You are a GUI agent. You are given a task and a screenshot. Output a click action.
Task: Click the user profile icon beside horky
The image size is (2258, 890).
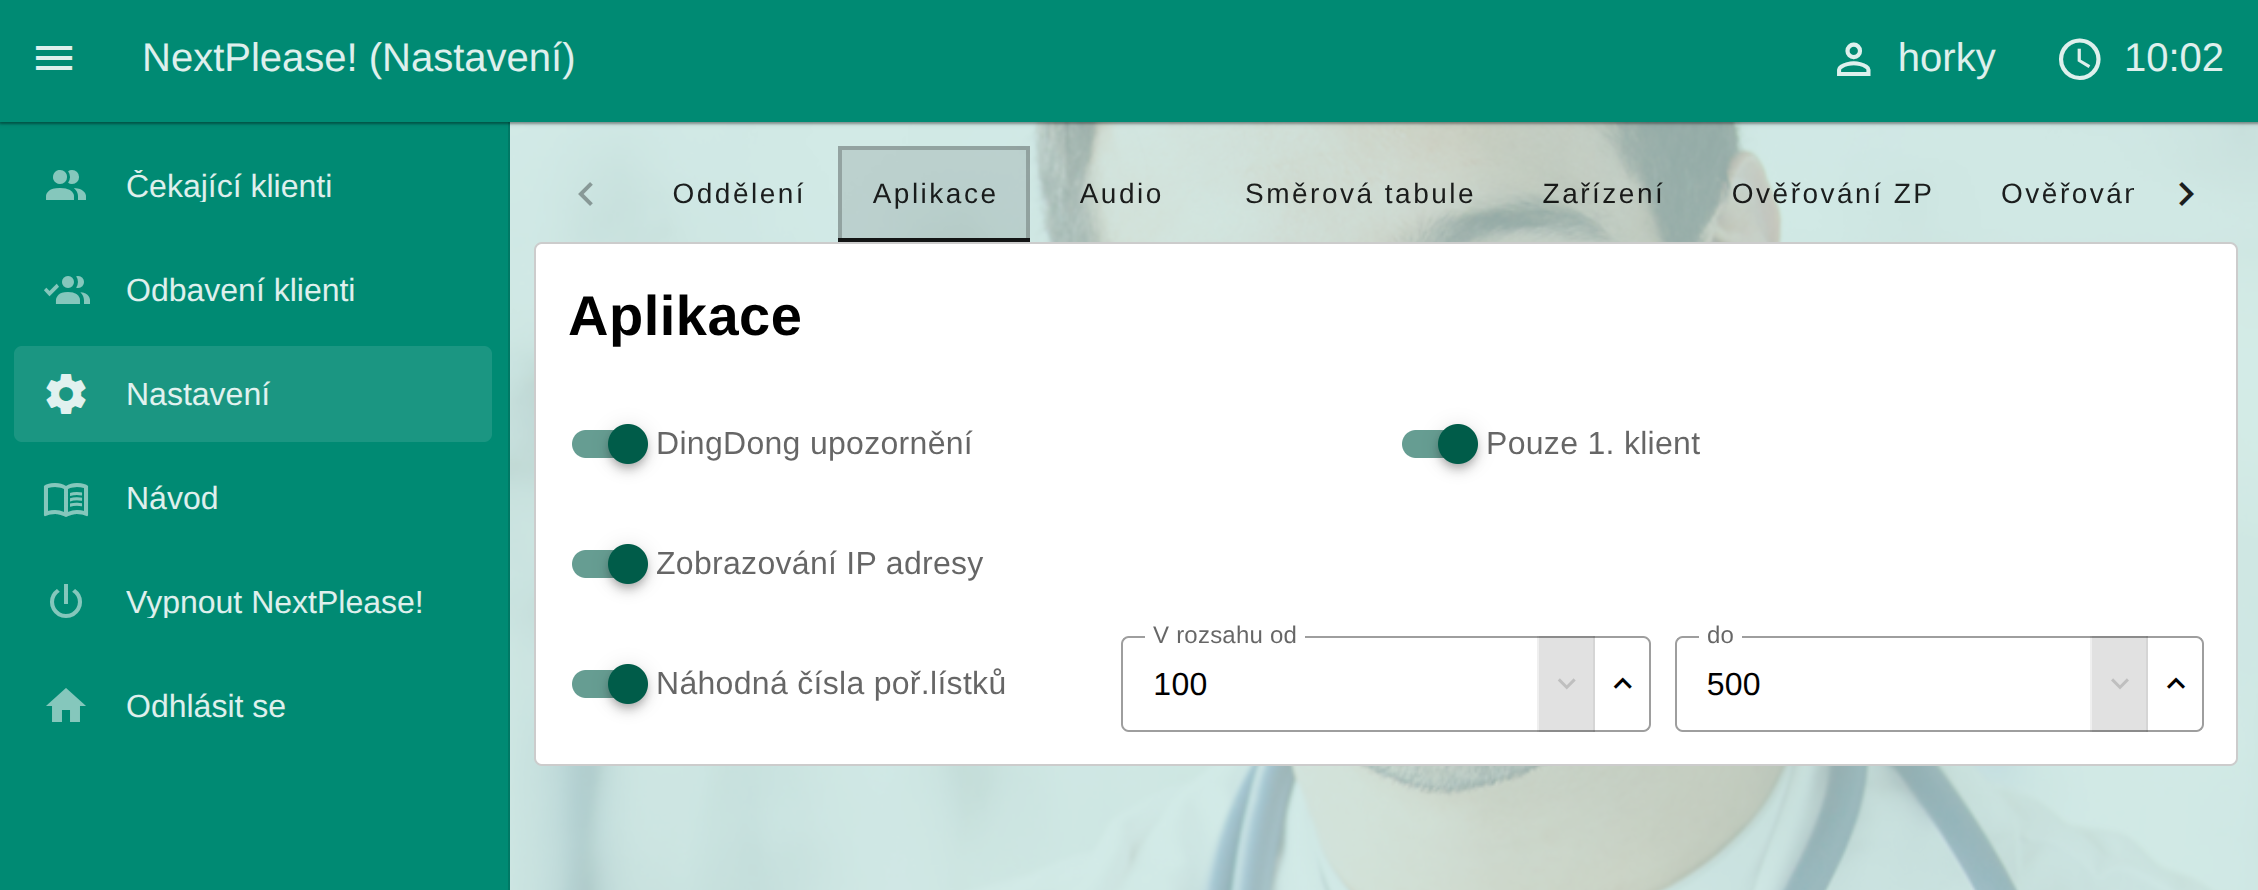(x=1852, y=59)
